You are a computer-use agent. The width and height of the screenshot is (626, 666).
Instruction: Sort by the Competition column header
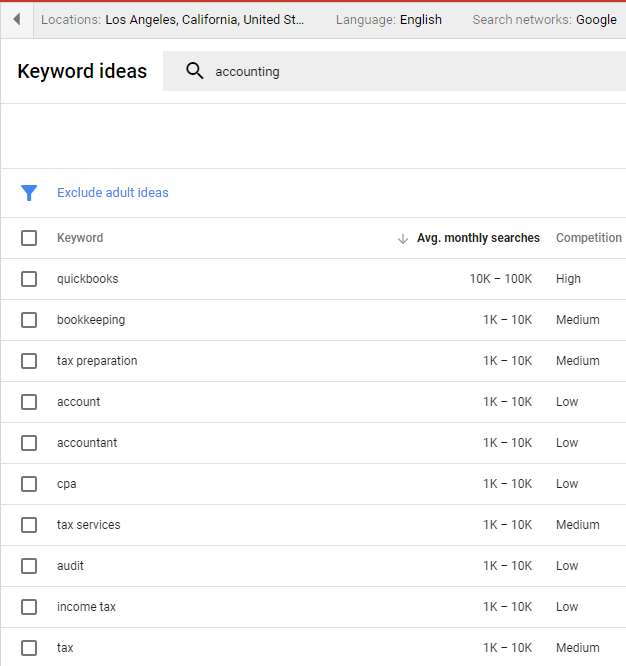(x=589, y=238)
